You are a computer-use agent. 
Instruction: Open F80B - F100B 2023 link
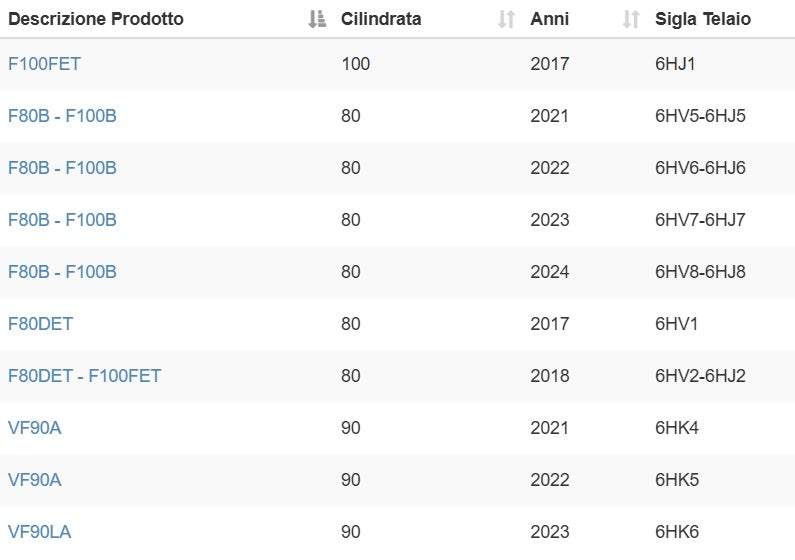coord(62,220)
